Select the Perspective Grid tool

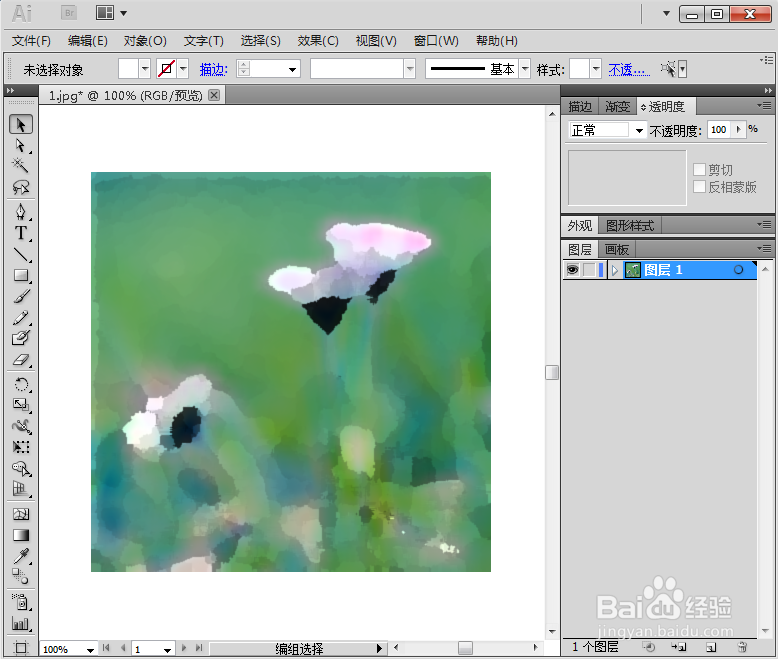(x=21, y=489)
